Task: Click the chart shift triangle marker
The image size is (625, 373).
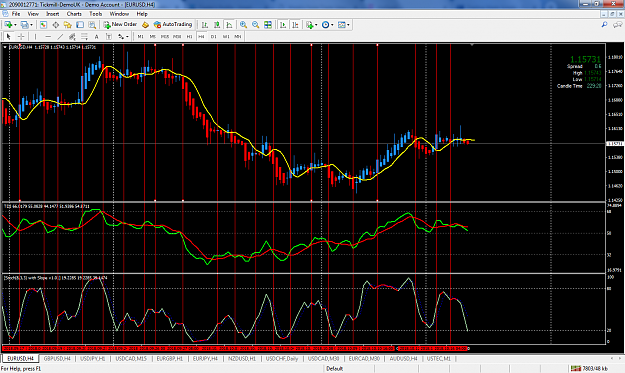Action: 472,45
